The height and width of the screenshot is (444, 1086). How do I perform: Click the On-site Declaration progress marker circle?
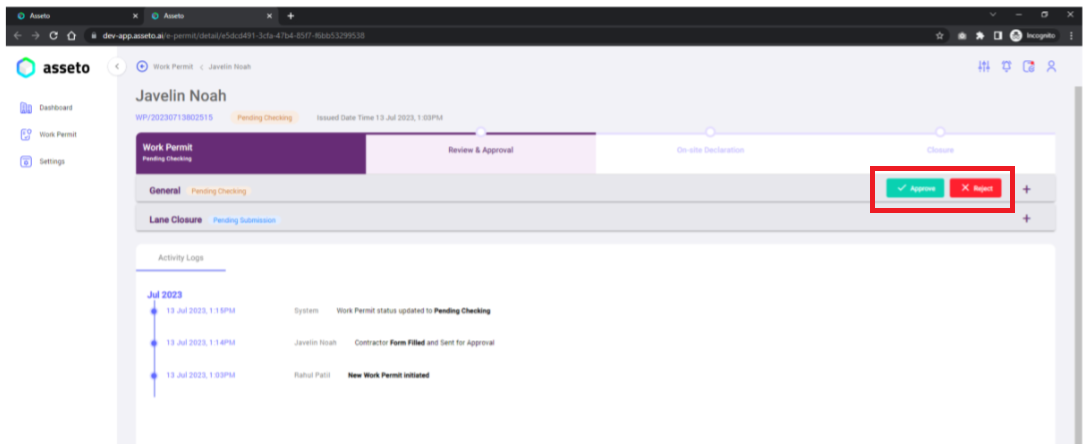(710, 132)
